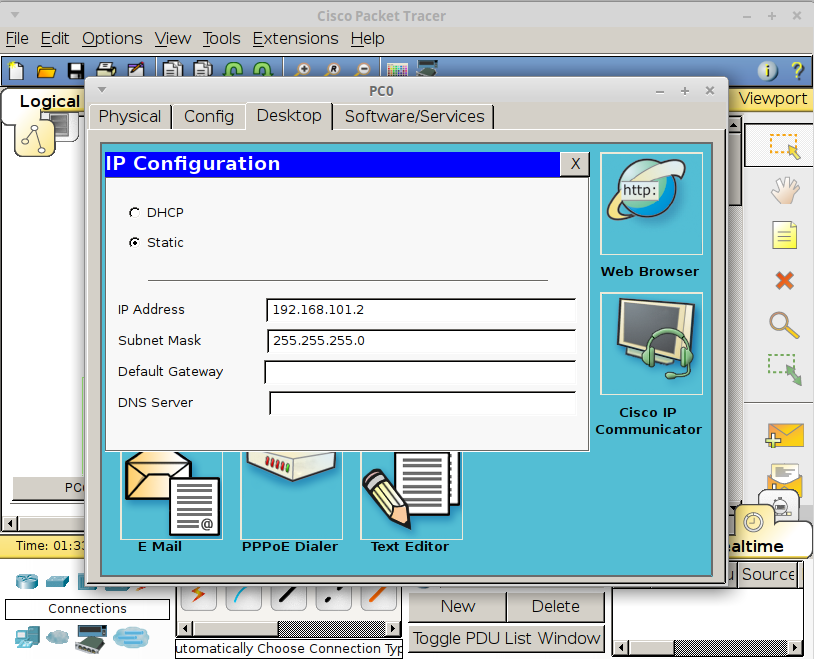Open the Help menu
Screen dimensions: 814x659
coord(368,39)
